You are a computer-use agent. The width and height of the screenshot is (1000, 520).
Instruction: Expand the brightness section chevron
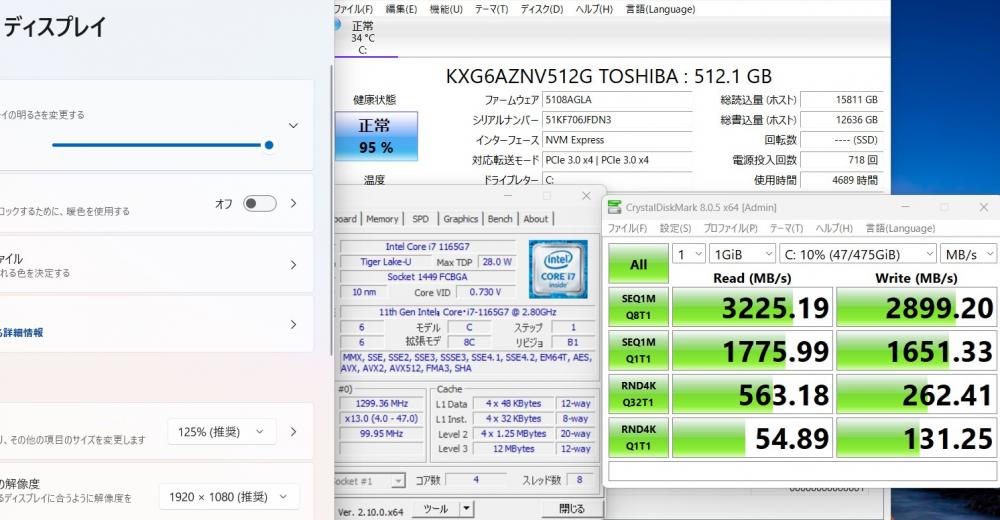point(293,126)
